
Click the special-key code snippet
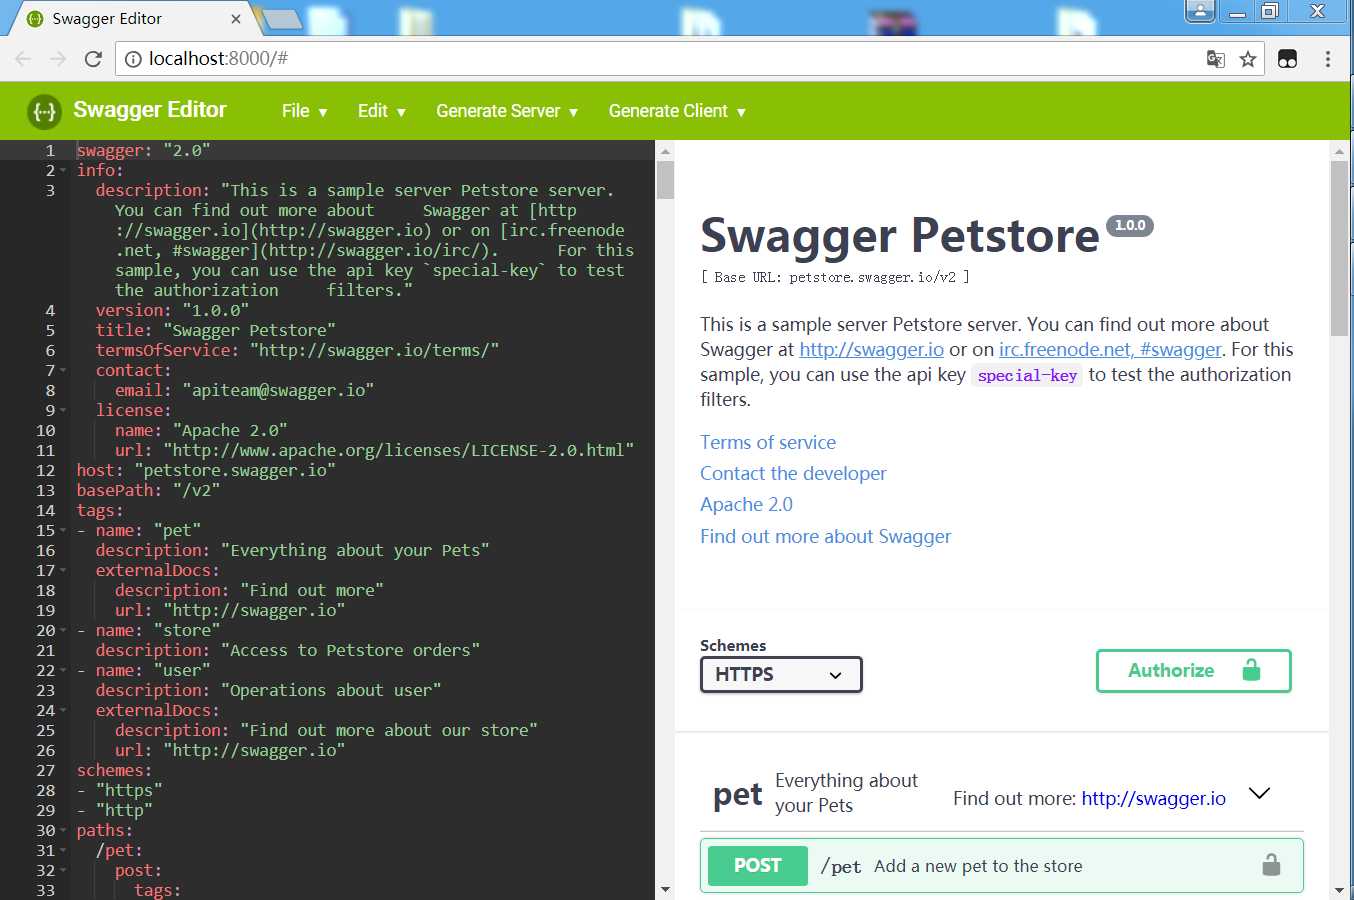pyautogui.click(x=1027, y=375)
